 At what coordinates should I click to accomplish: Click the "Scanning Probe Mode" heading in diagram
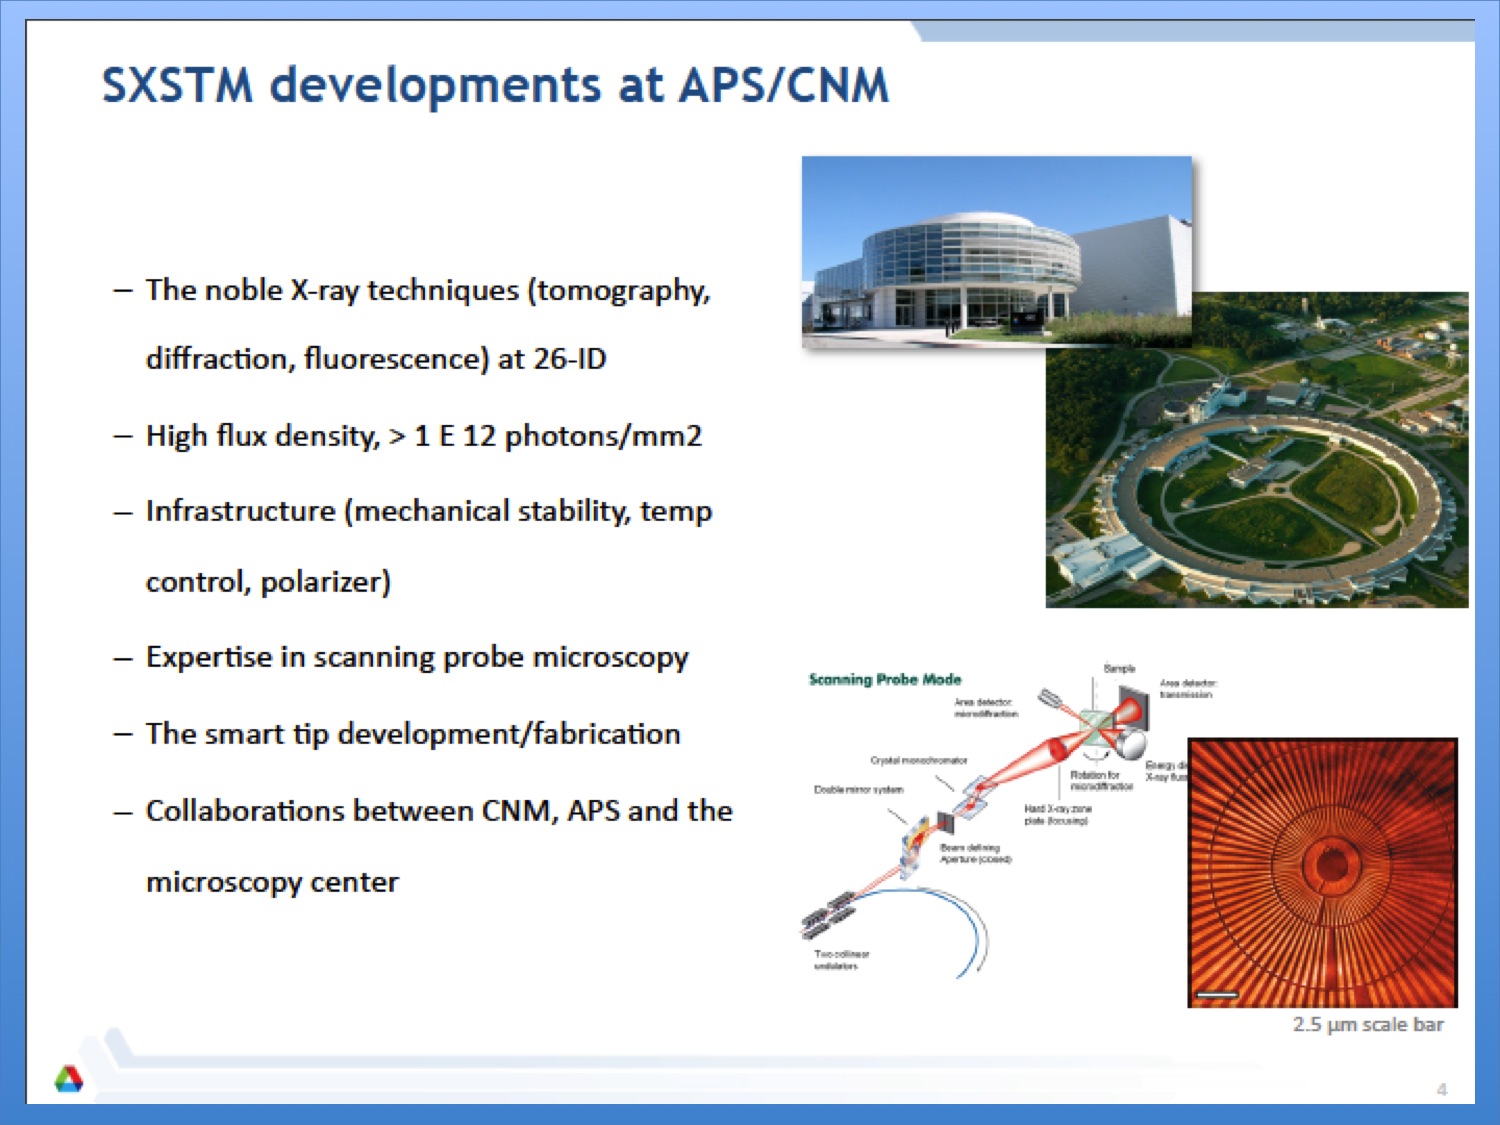coord(885,679)
